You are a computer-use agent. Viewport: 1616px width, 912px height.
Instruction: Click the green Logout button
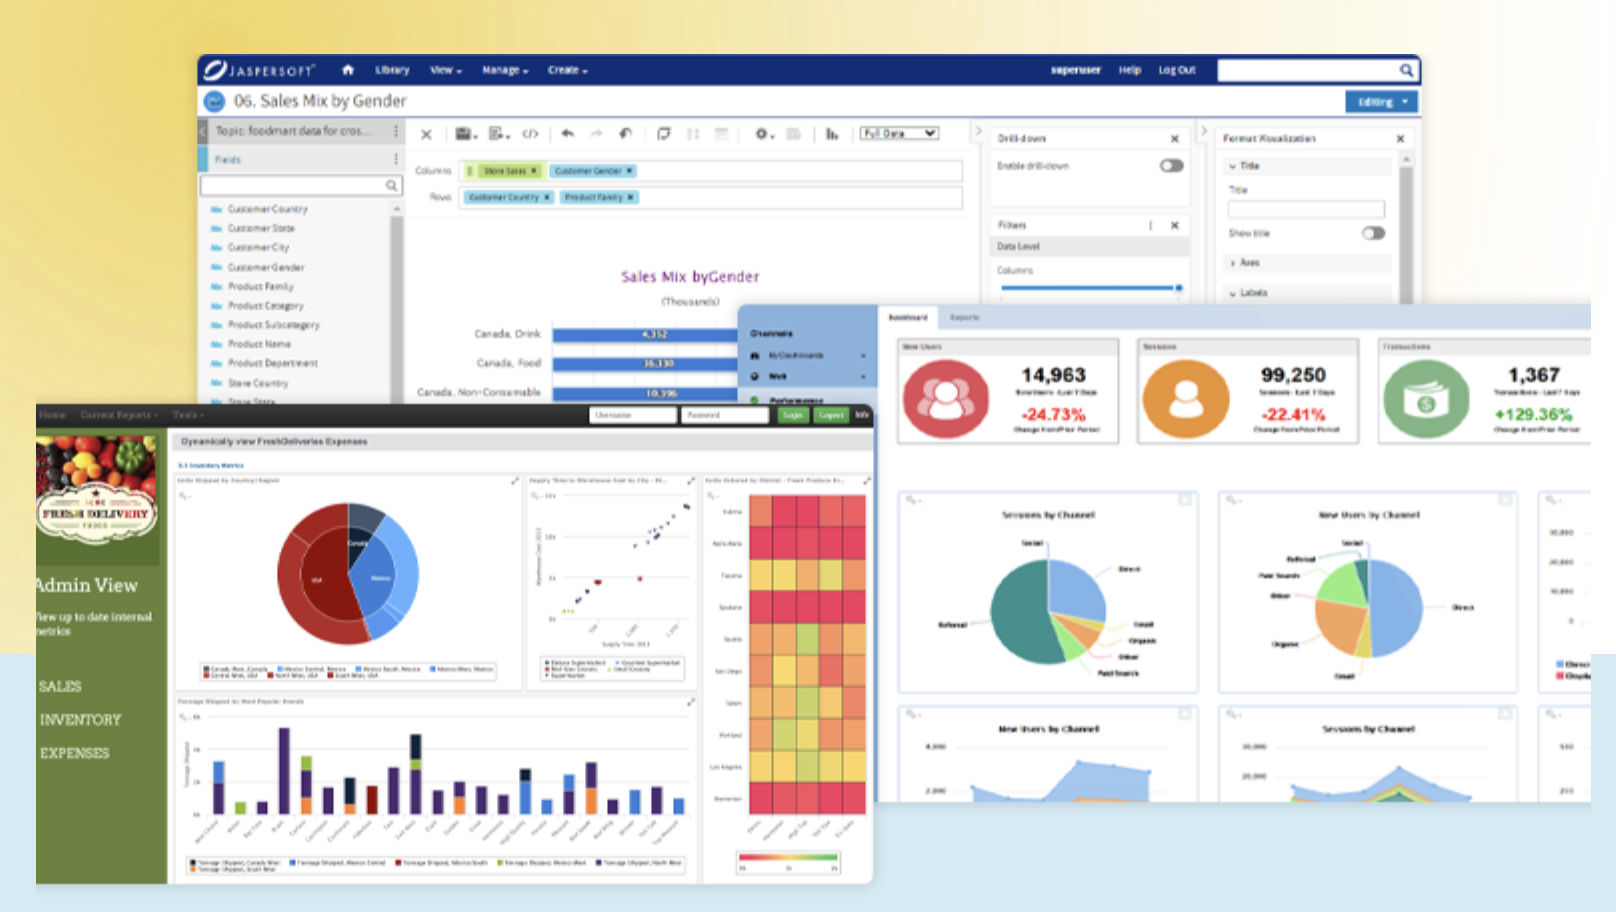[830, 415]
